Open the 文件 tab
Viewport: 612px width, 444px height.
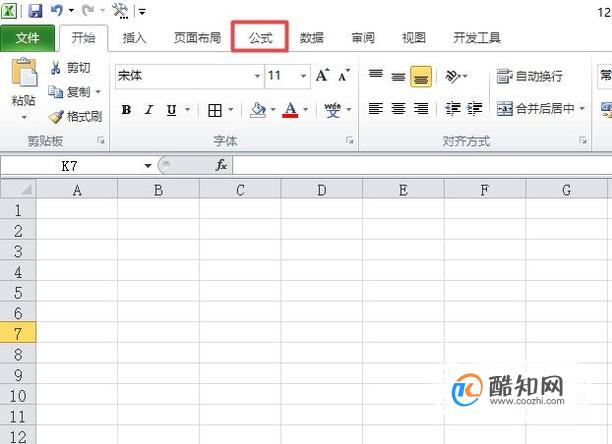tap(27, 38)
